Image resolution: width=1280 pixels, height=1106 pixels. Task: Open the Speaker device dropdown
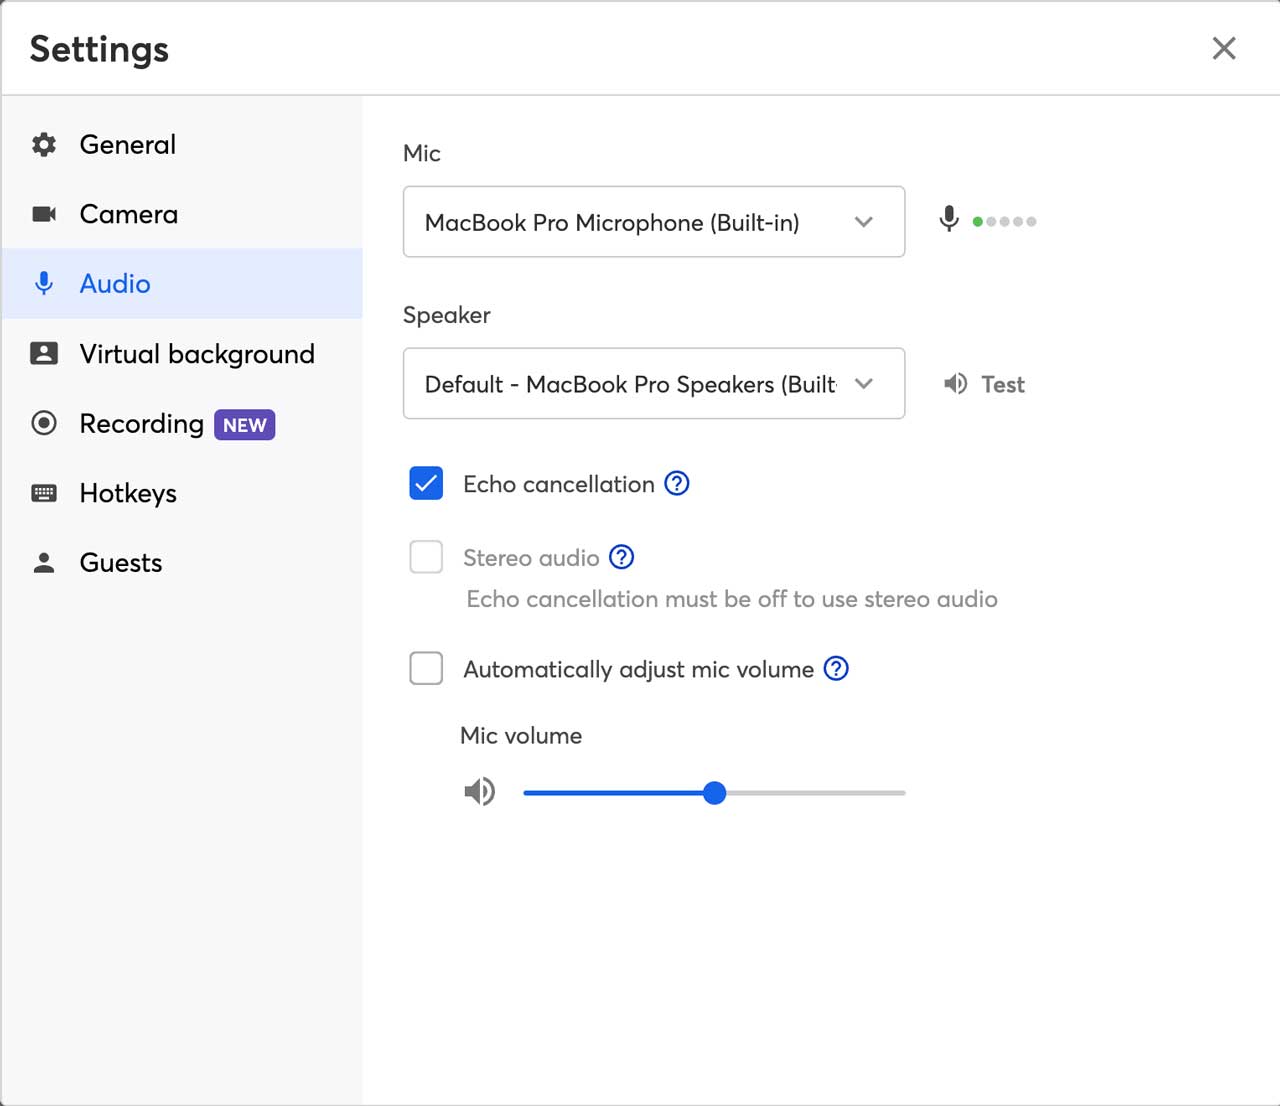click(654, 383)
